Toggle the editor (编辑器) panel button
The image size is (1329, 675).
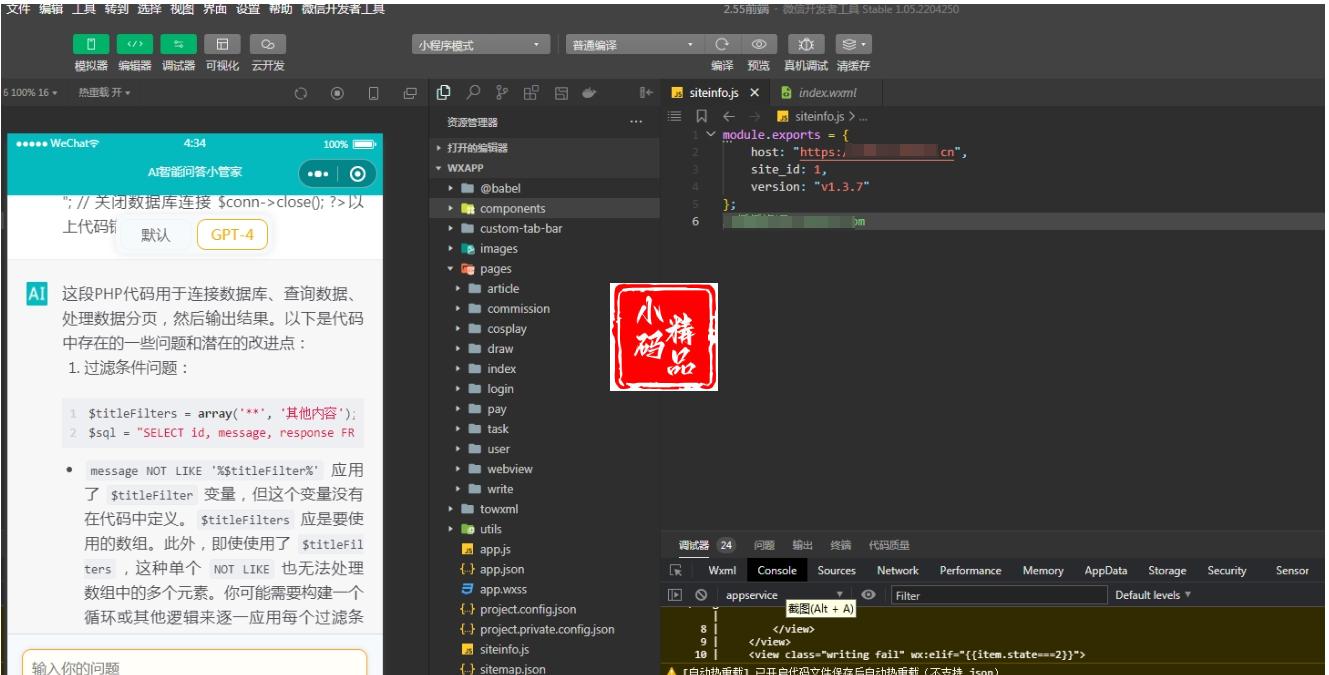(x=135, y=45)
